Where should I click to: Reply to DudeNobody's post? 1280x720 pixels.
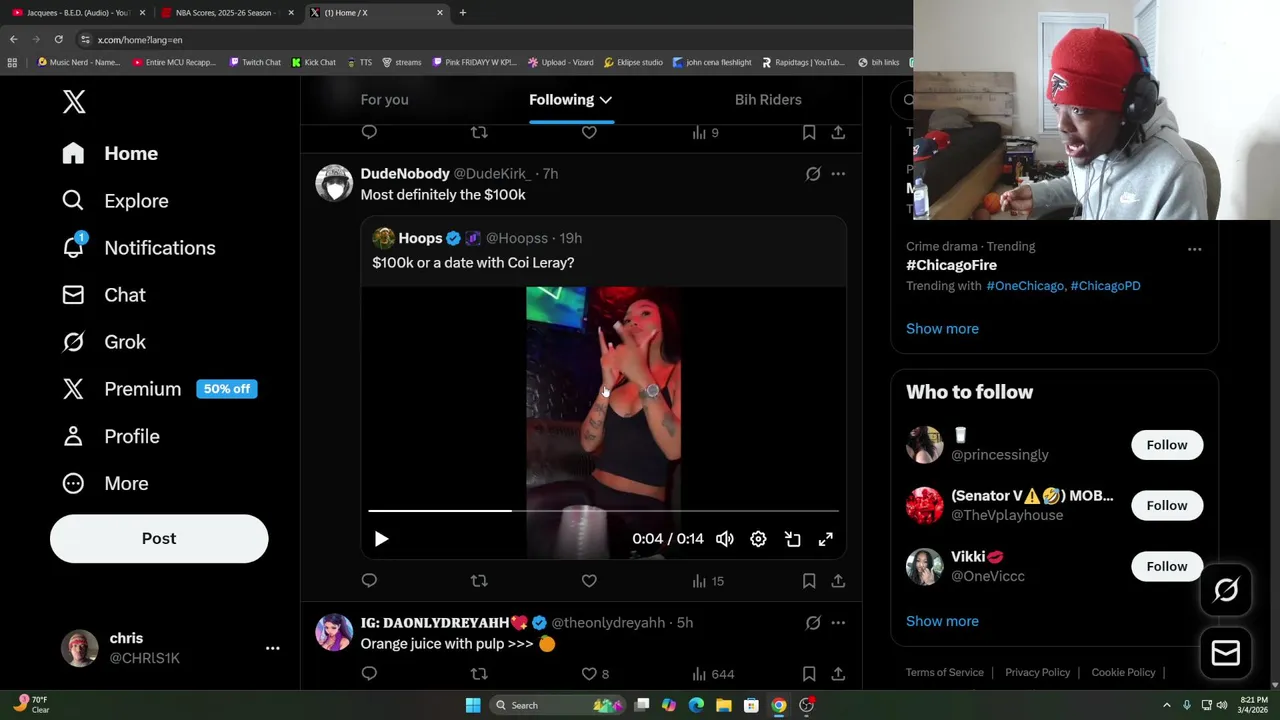pyautogui.click(x=369, y=580)
